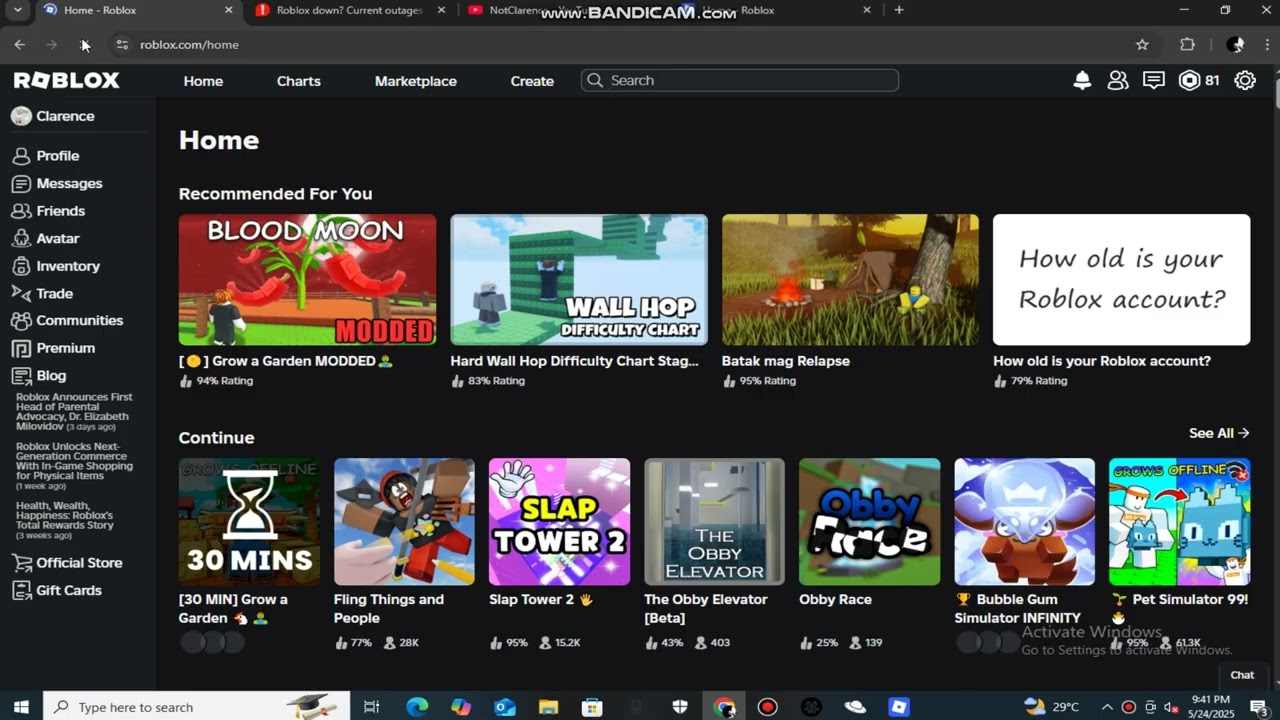
Task: Open the Charts nav item
Action: 299,81
